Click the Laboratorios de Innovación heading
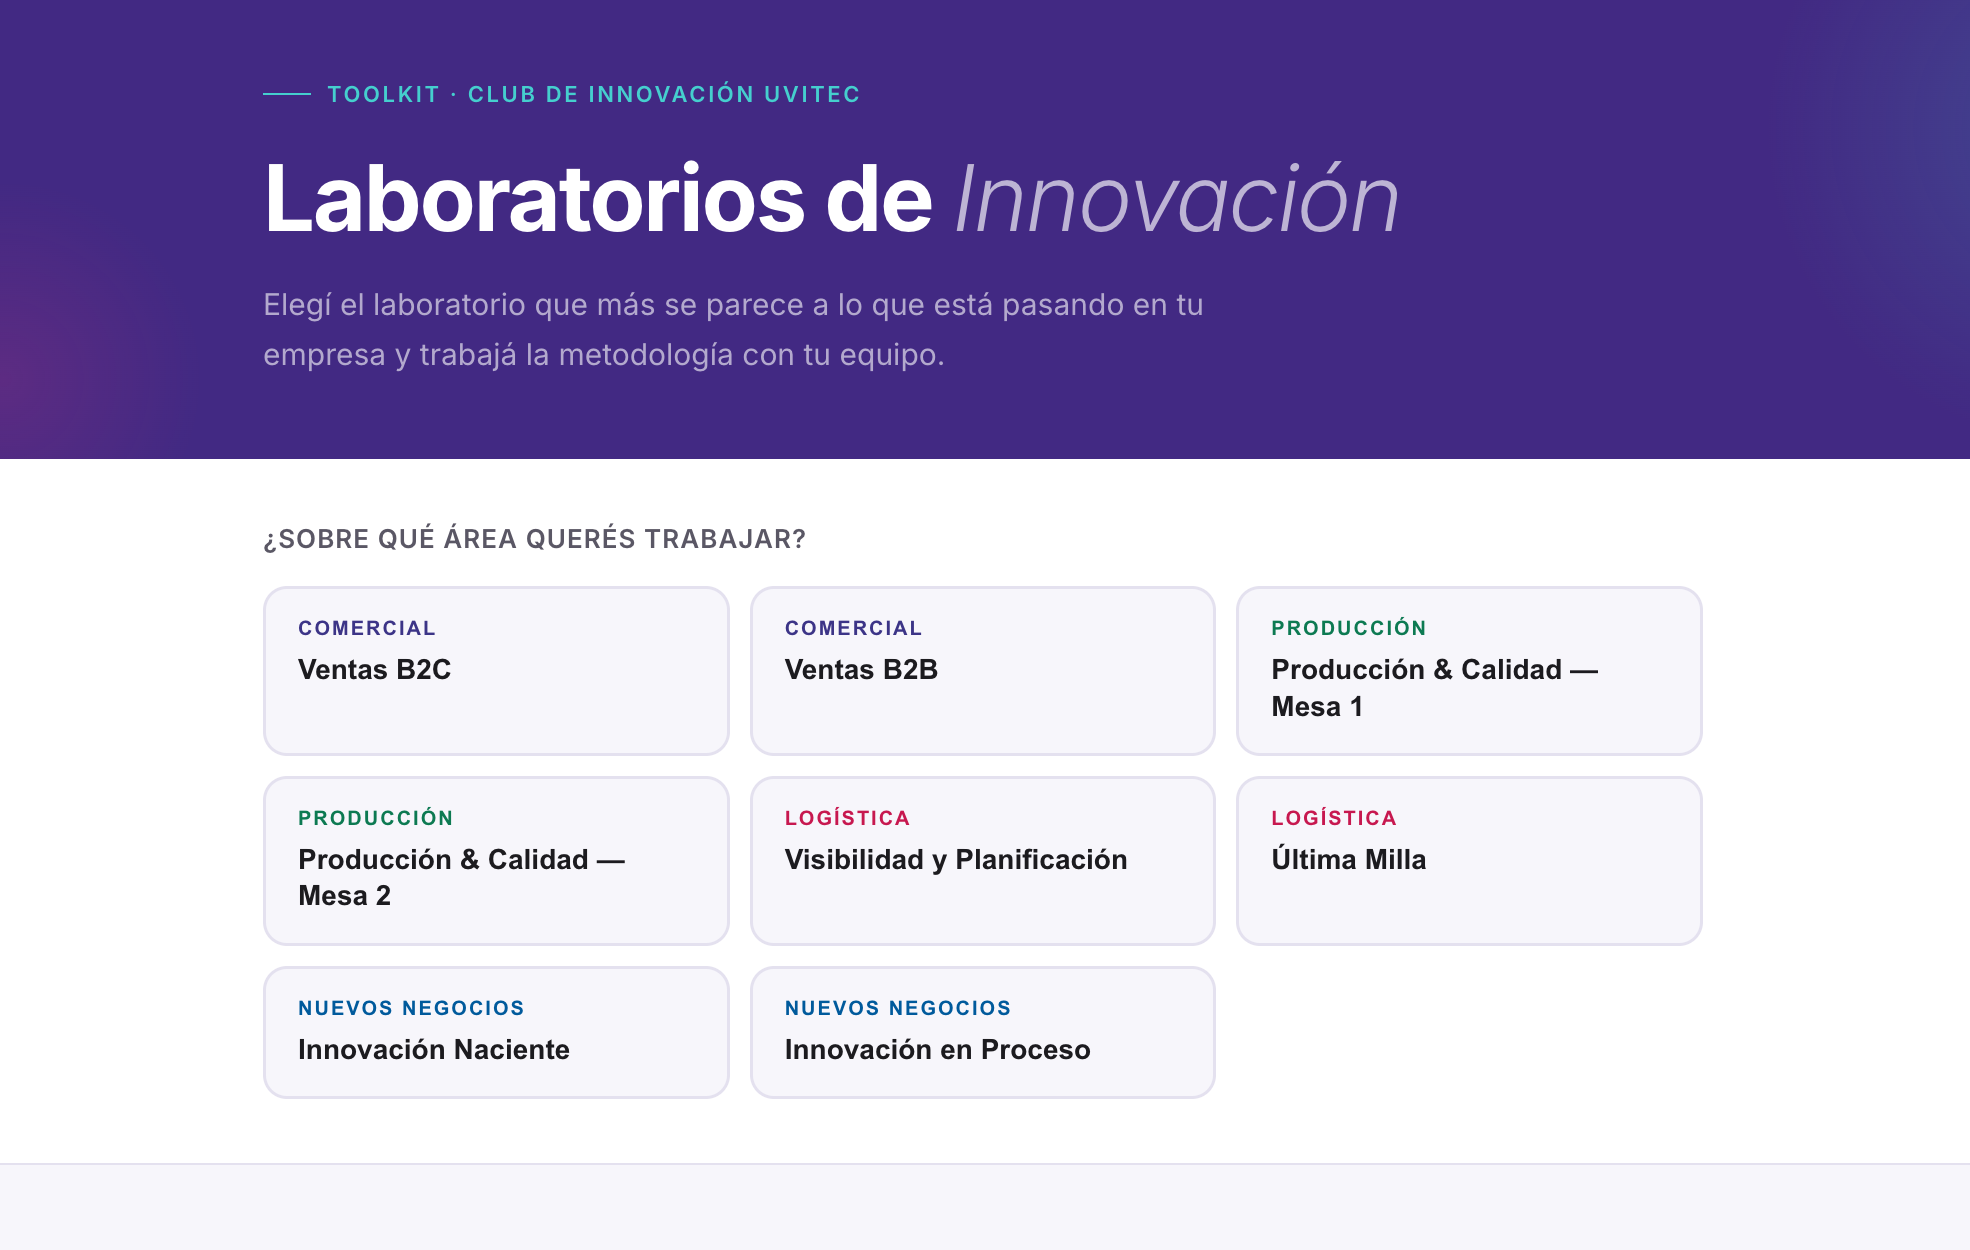1970x1250 pixels. [x=831, y=200]
